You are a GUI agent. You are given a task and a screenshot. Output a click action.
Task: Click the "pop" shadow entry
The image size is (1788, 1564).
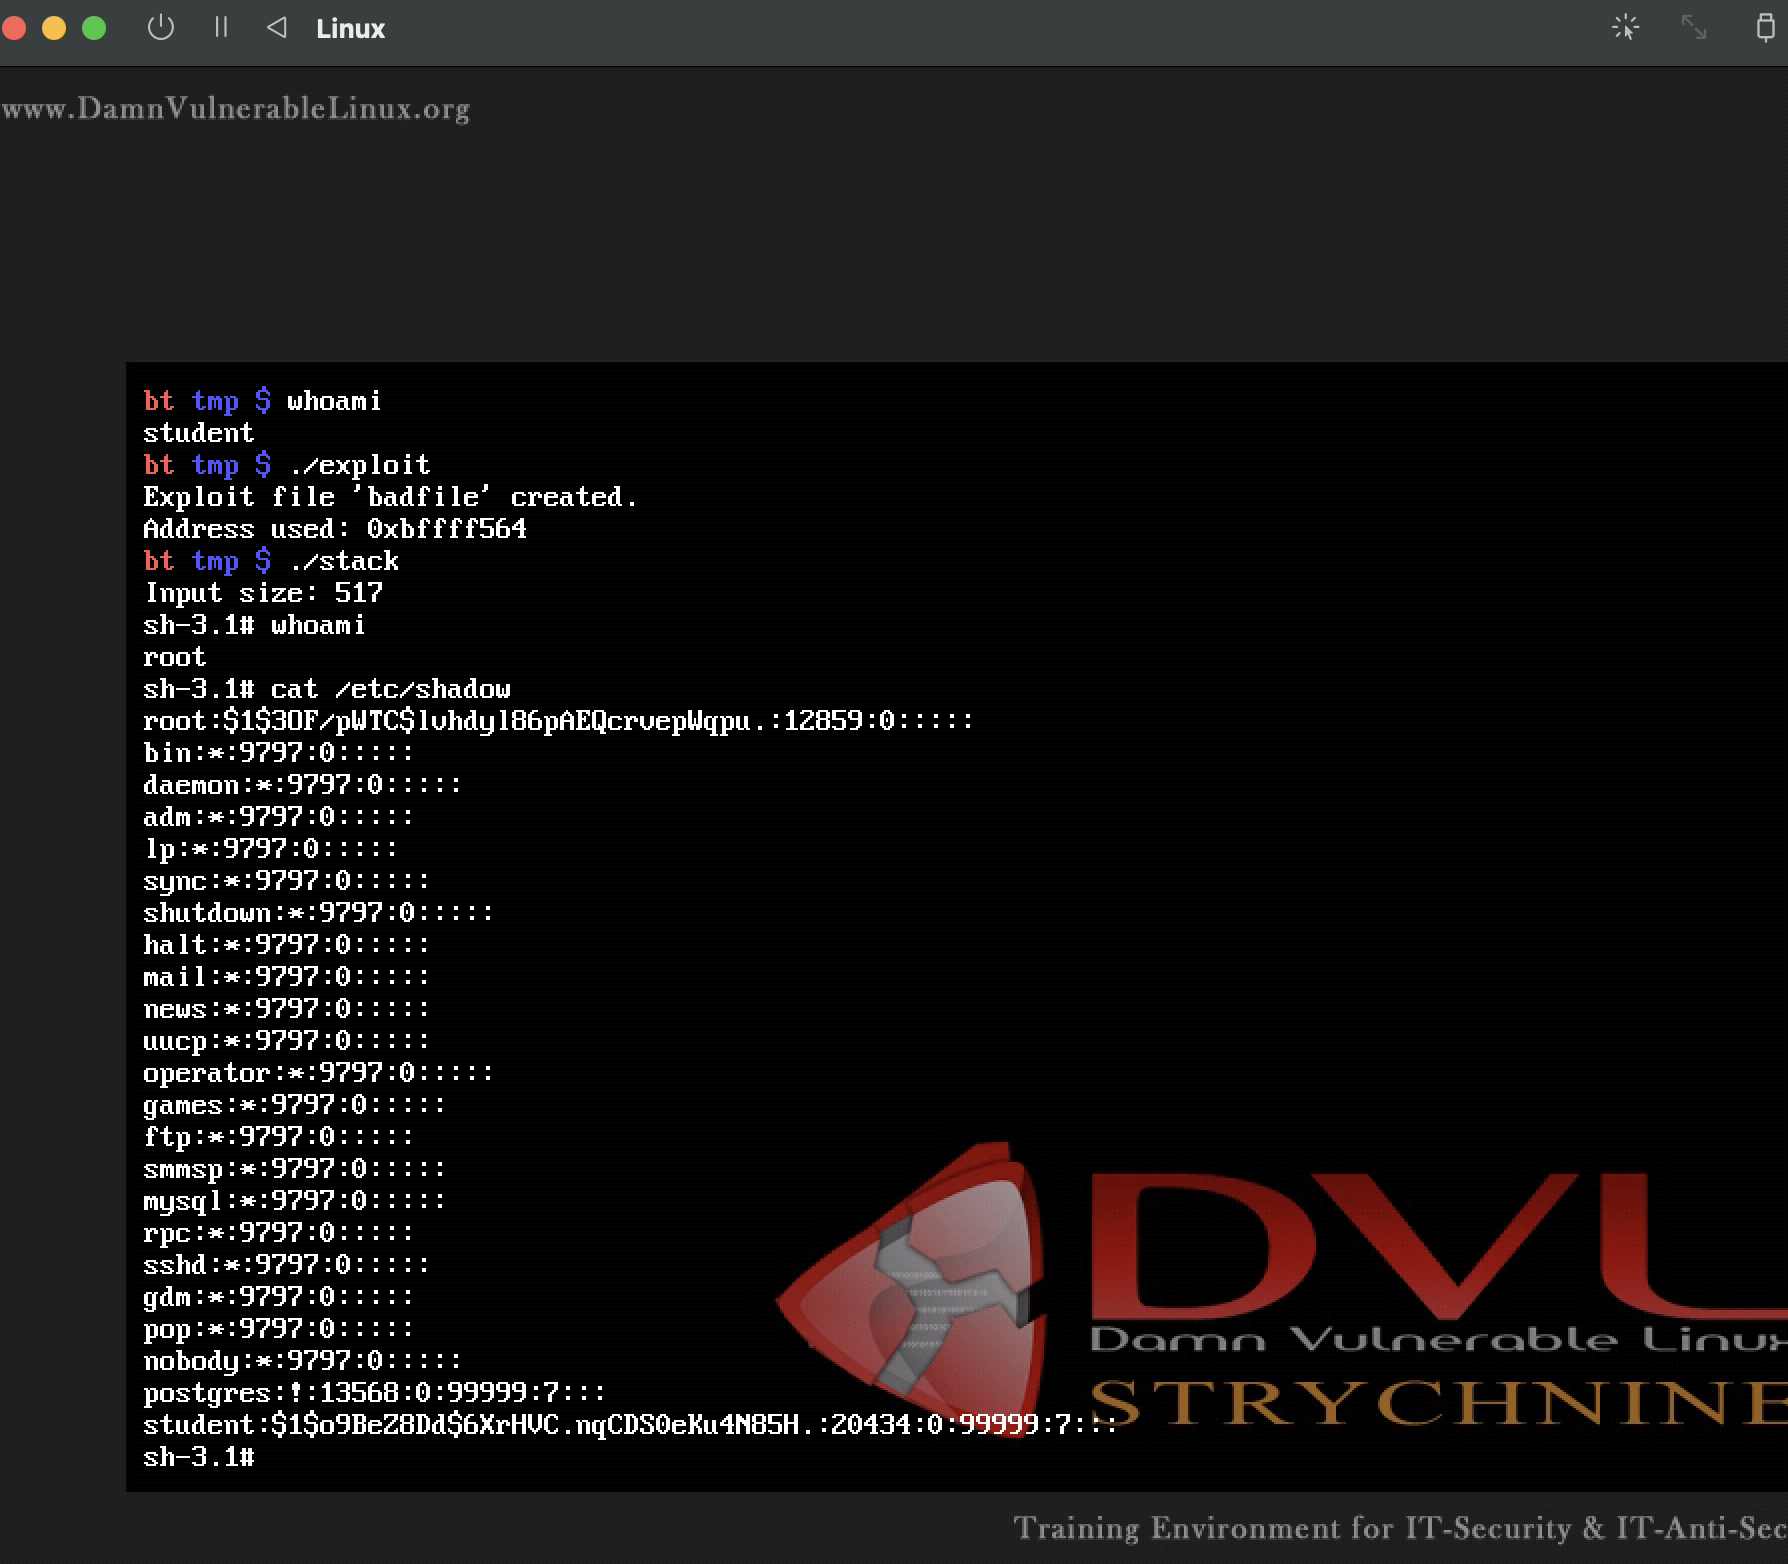tap(278, 1329)
